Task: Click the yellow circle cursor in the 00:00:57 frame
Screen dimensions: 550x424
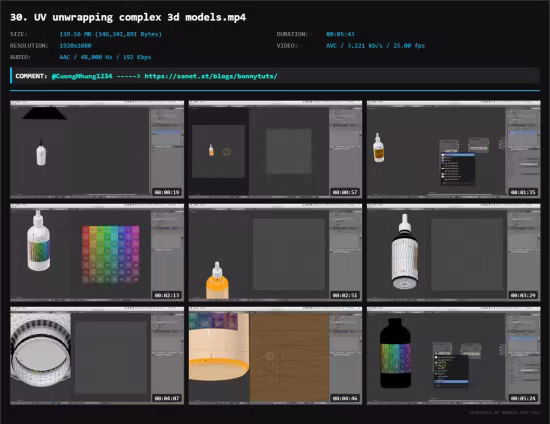Action: 227,152
